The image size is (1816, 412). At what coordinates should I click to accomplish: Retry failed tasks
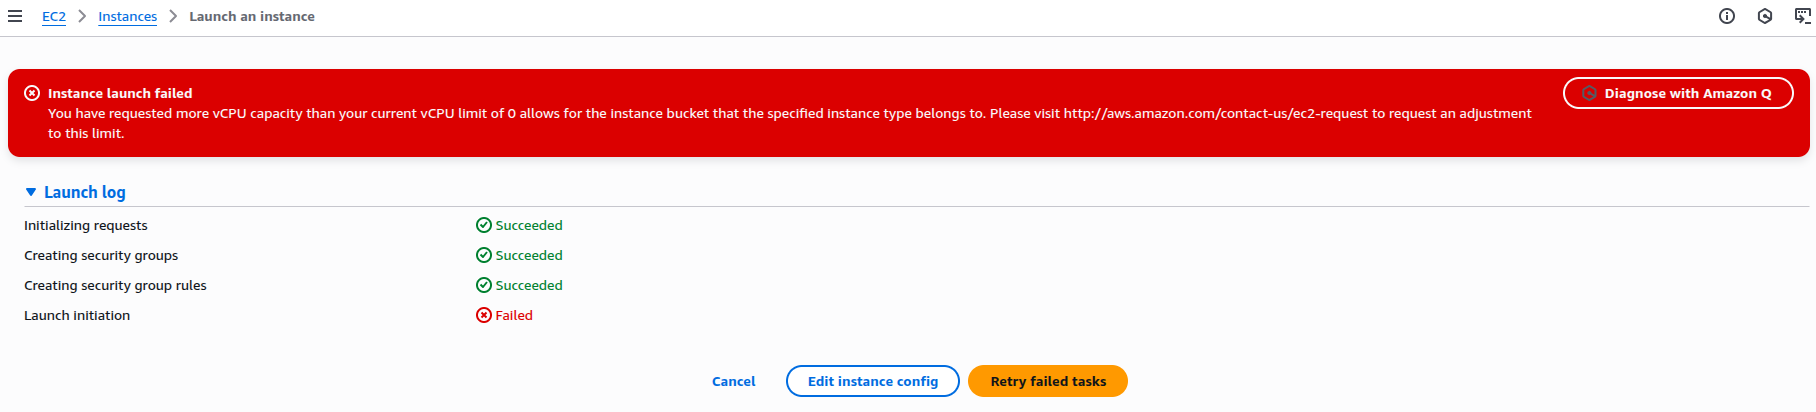tap(1048, 381)
